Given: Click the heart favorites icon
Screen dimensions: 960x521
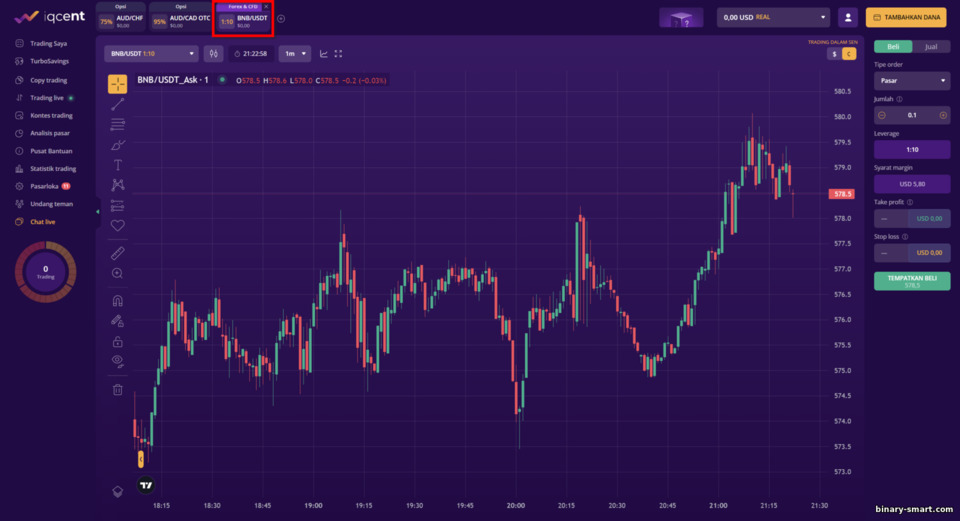Looking at the screenshot, I should click(118, 225).
